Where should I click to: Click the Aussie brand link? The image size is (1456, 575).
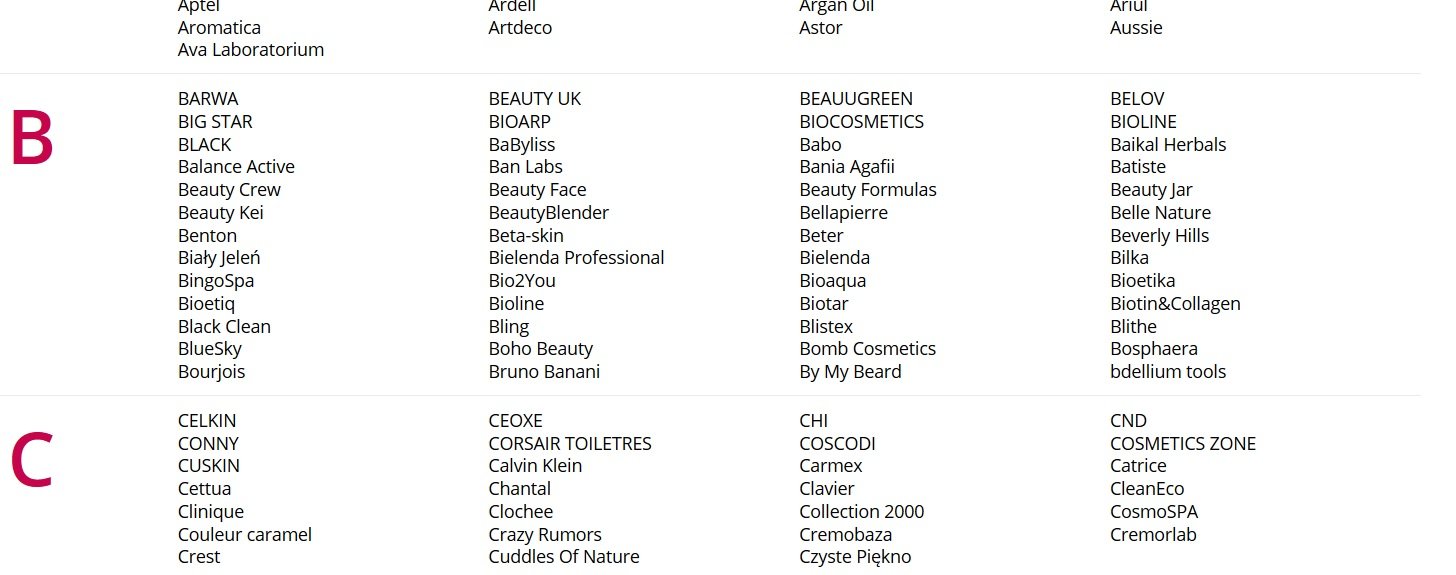(1136, 28)
